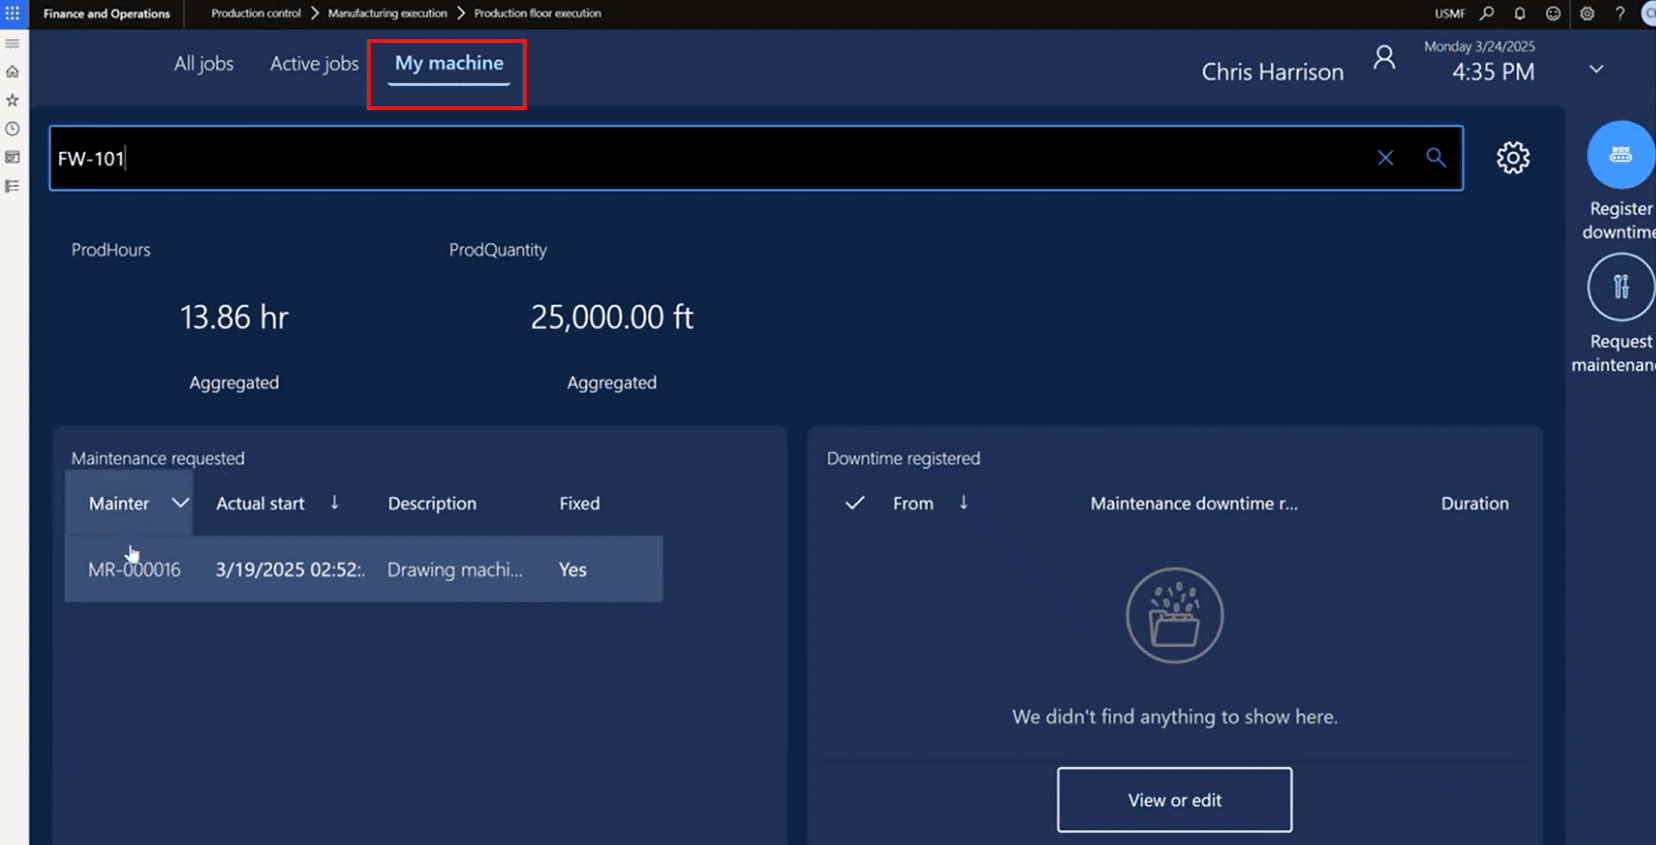
Task: Click Production control in the breadcrumb
Action: point(256,14)
